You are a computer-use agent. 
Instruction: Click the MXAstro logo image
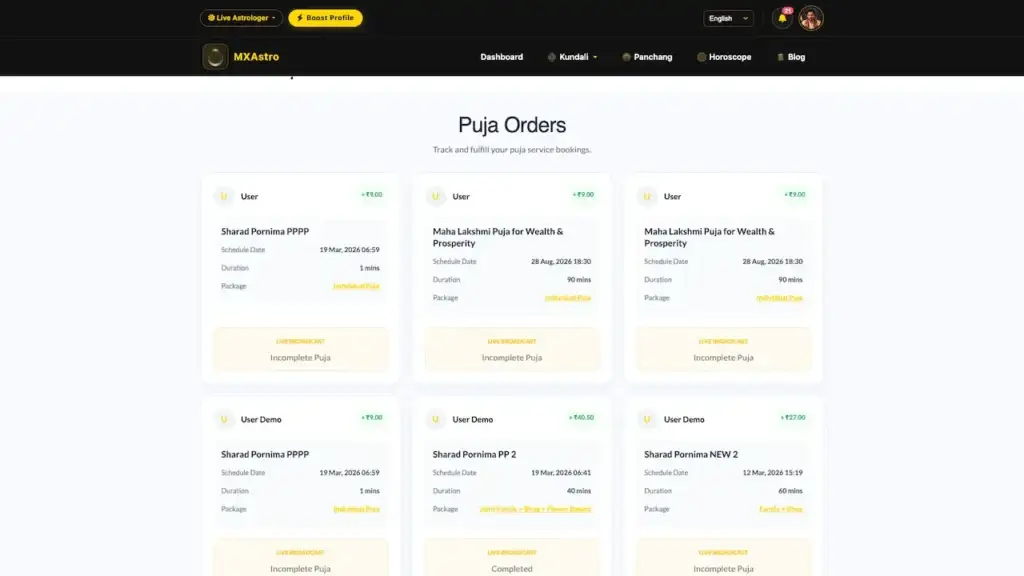(x=215, y=57)
